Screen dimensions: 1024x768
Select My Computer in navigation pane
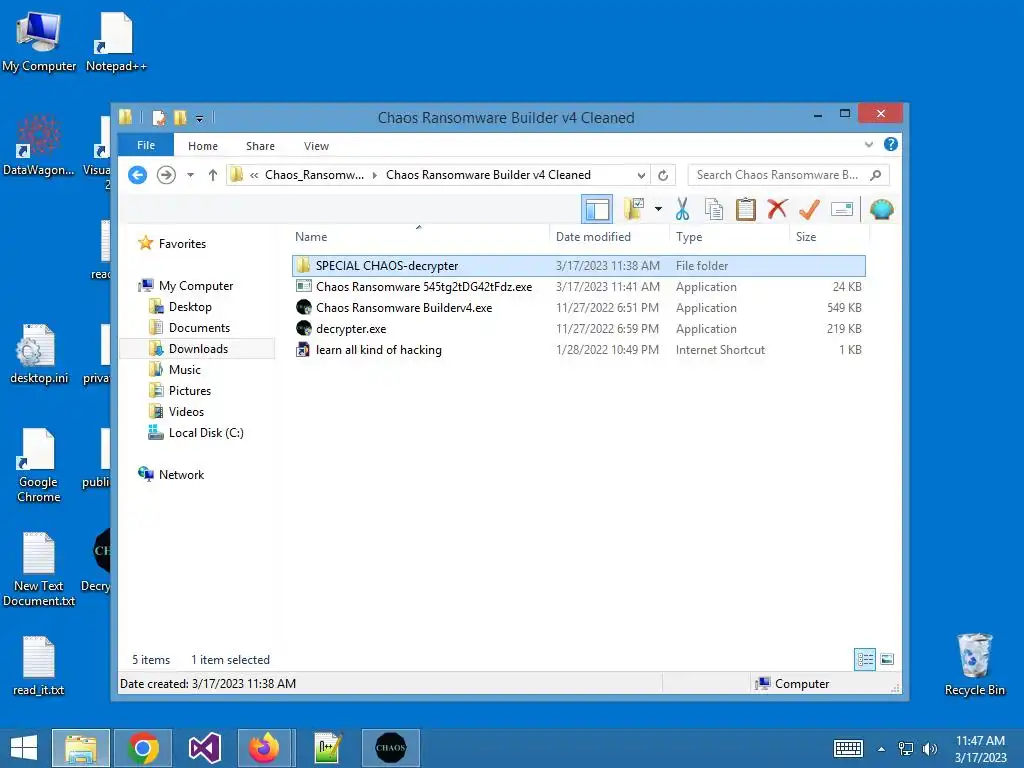tap(185, 285)
